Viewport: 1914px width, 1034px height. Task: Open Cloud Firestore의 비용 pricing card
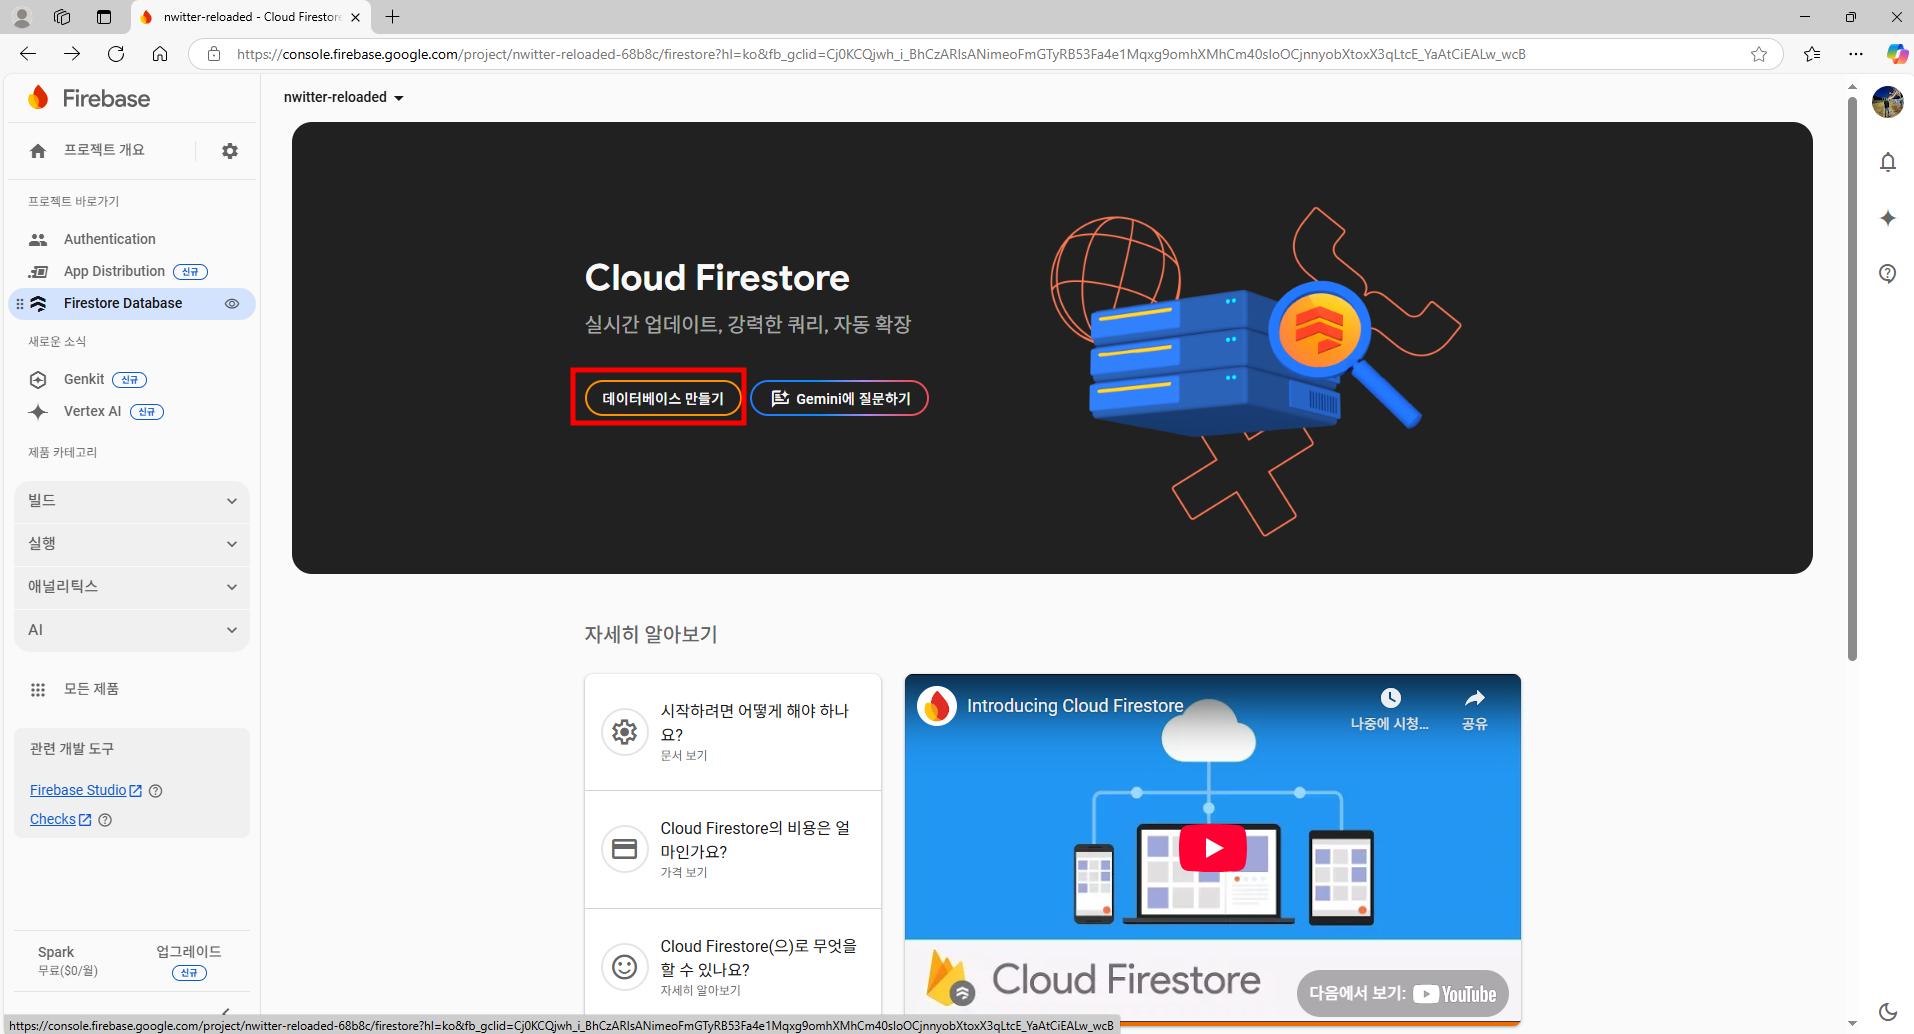click(733, 849)
